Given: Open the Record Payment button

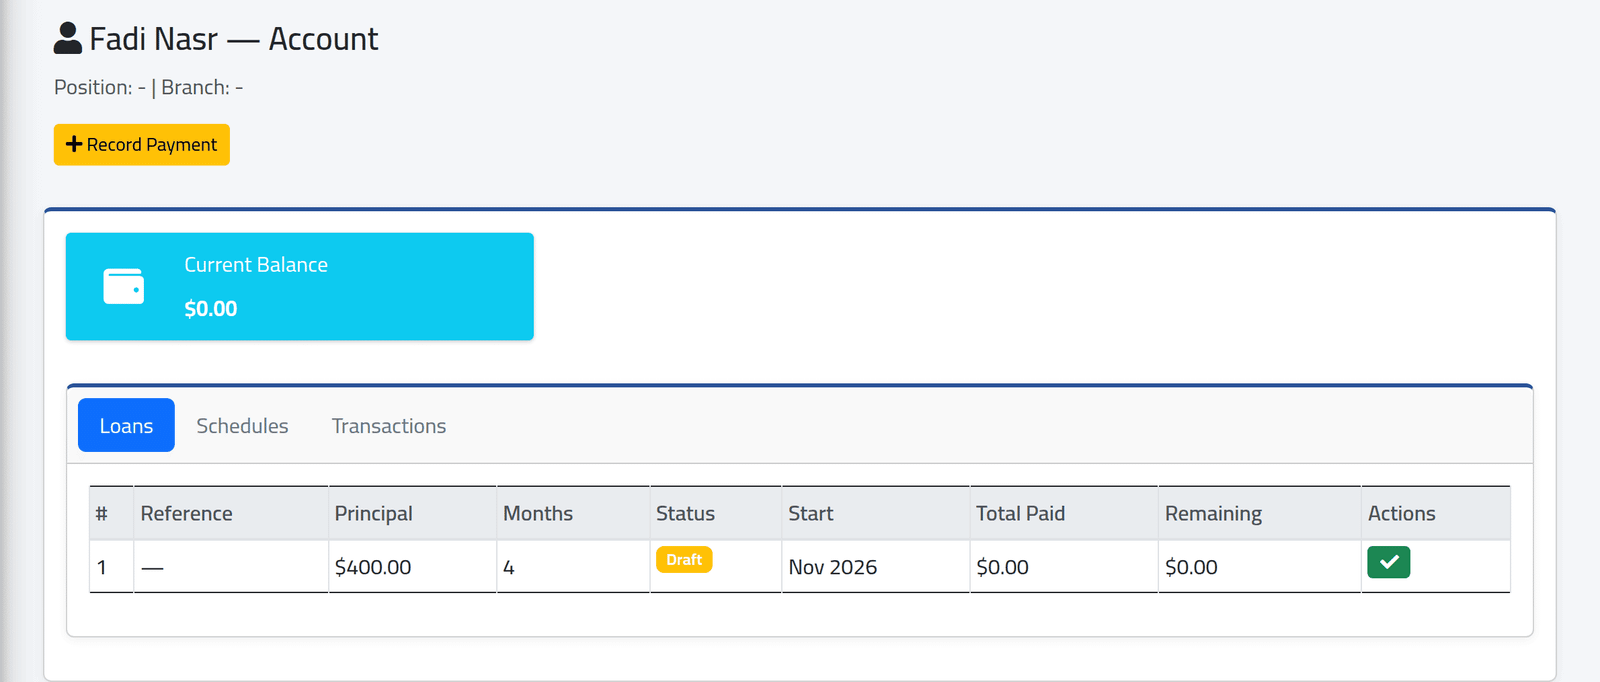Looking at the screenshot, I should tap(142, 145).
